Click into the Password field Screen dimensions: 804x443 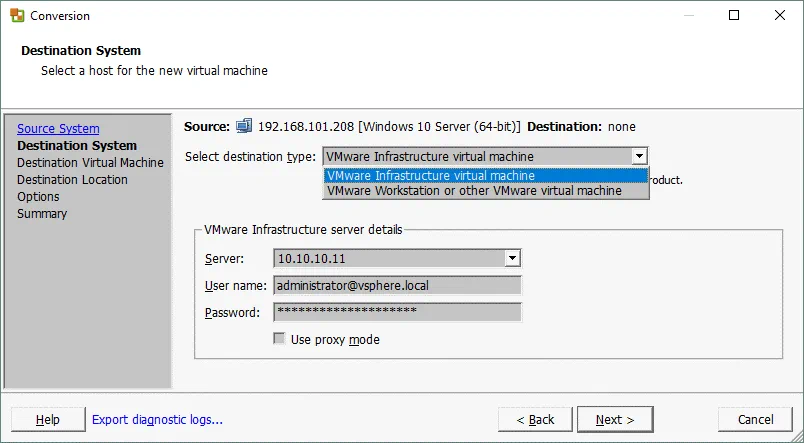(x=397, y=312)
